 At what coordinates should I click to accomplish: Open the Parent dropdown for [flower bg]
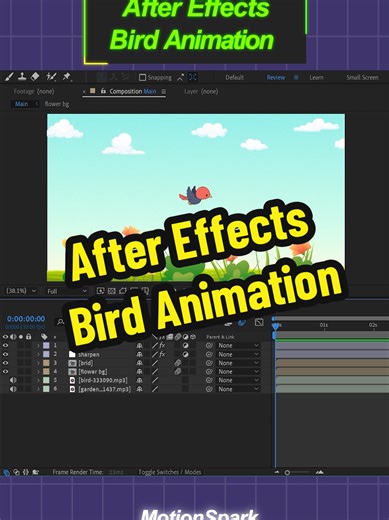238,372
